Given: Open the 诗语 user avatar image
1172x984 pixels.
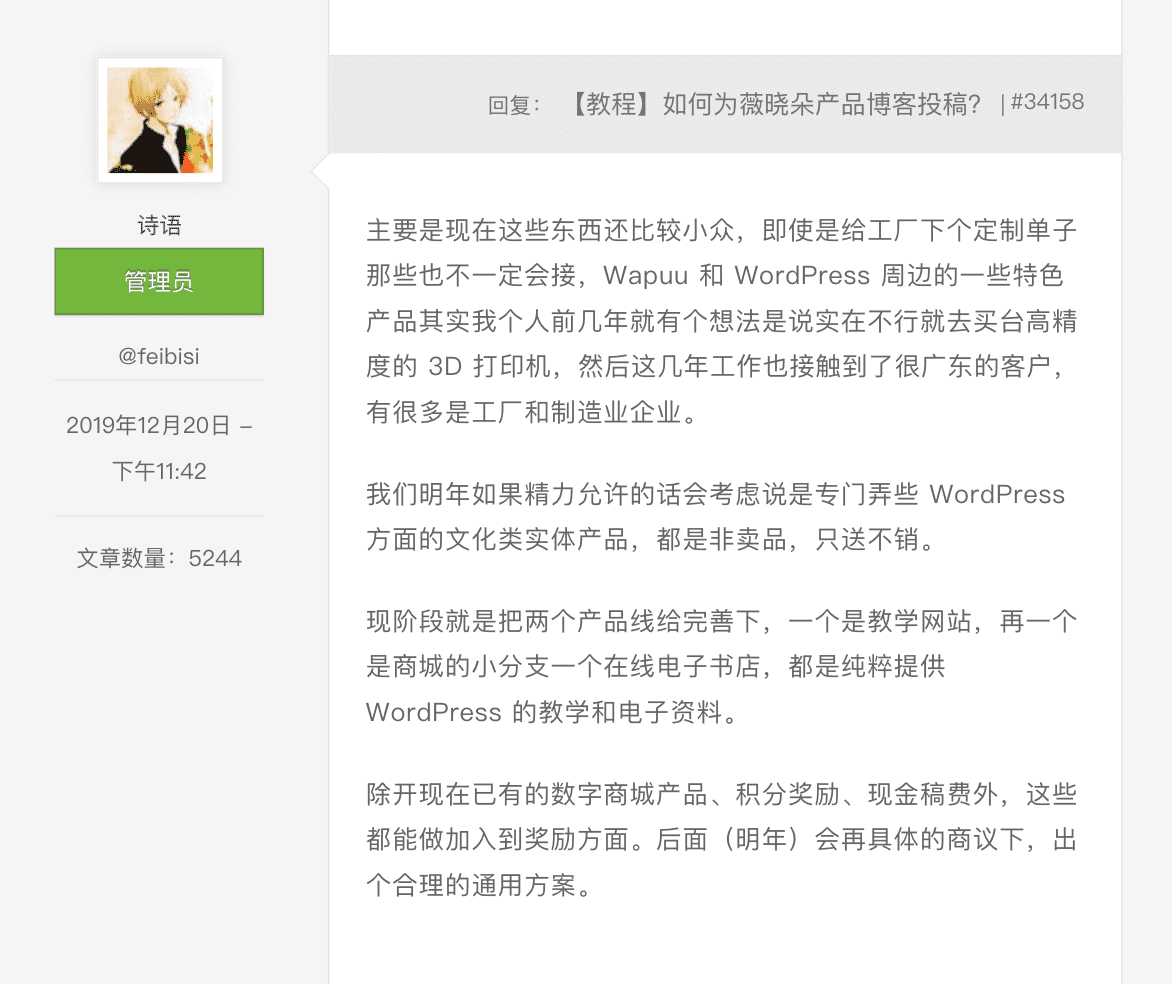Looking at the screenshot, I should (160, 120).
